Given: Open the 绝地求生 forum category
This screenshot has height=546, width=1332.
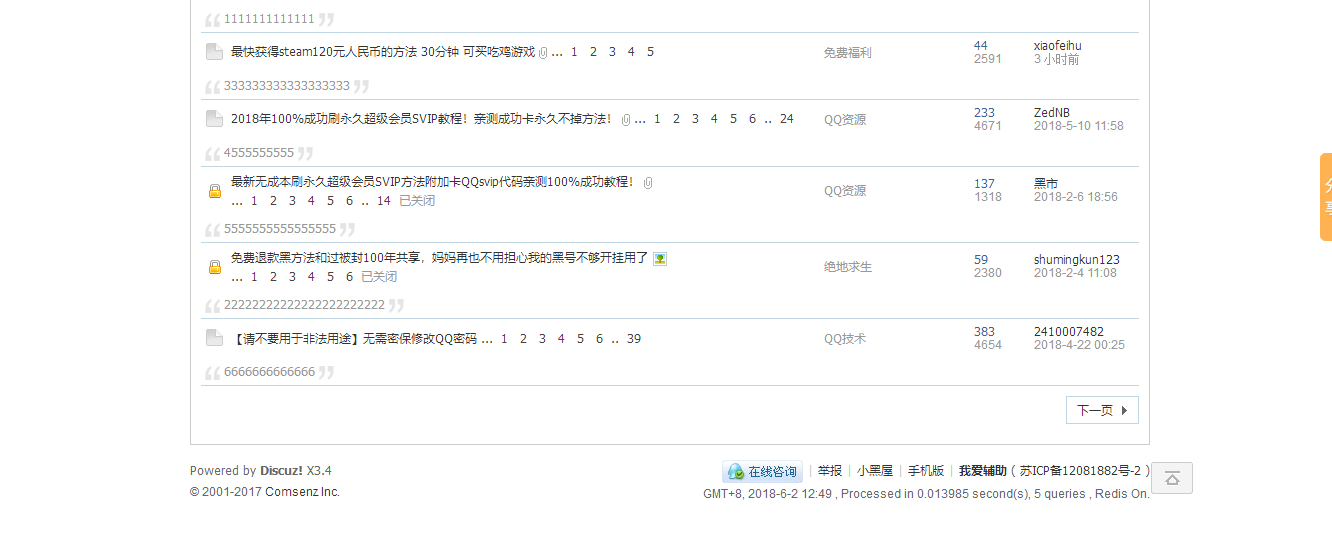Looking at the screenshot, I should point(848,267).
